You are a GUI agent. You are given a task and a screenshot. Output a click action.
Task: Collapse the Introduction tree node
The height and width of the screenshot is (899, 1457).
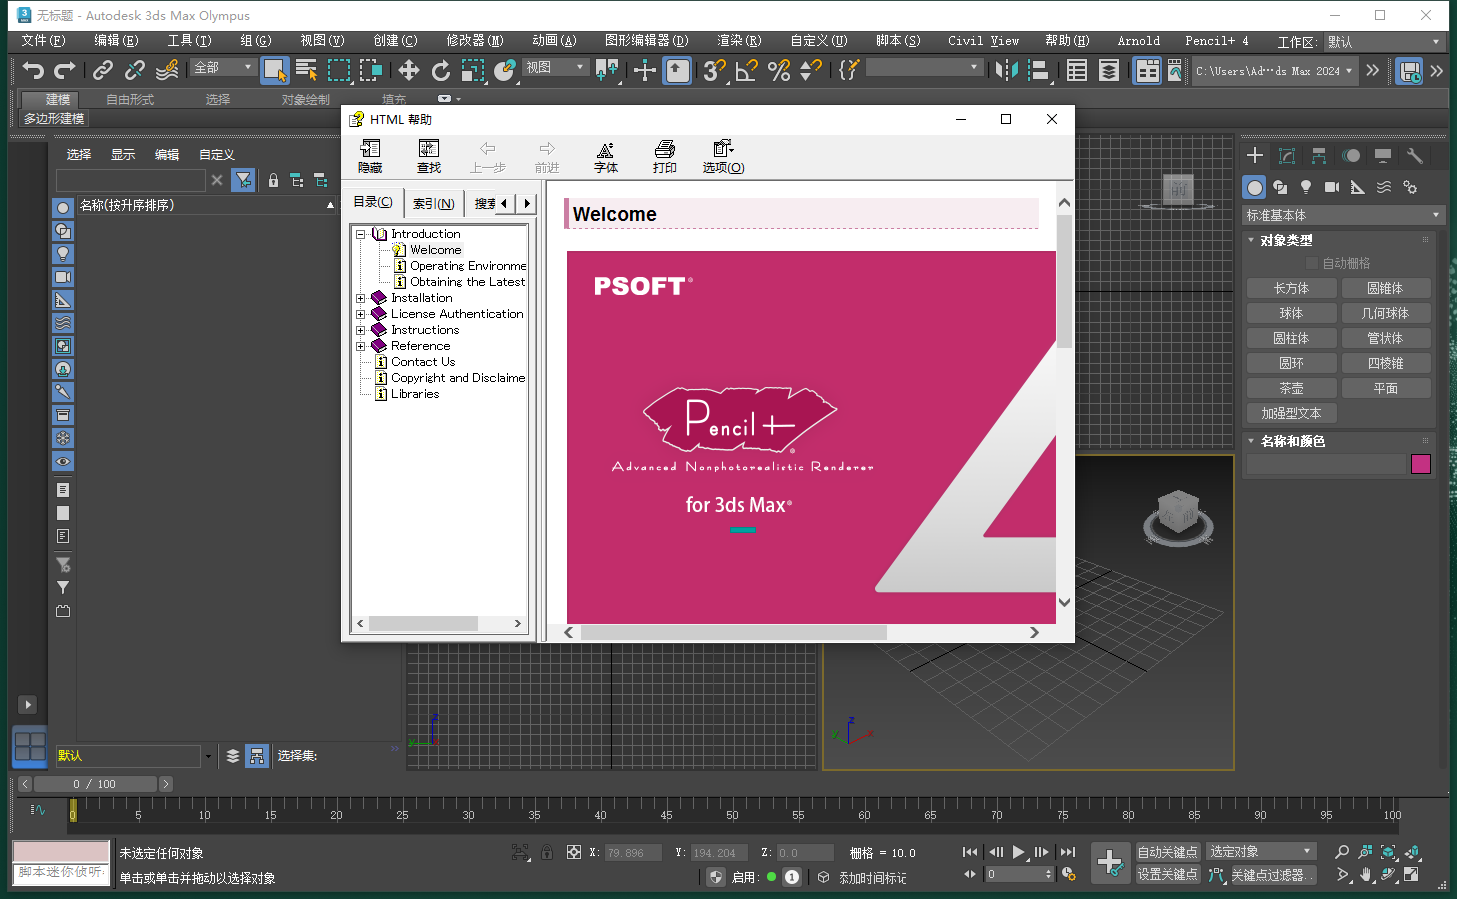[361, 234]
